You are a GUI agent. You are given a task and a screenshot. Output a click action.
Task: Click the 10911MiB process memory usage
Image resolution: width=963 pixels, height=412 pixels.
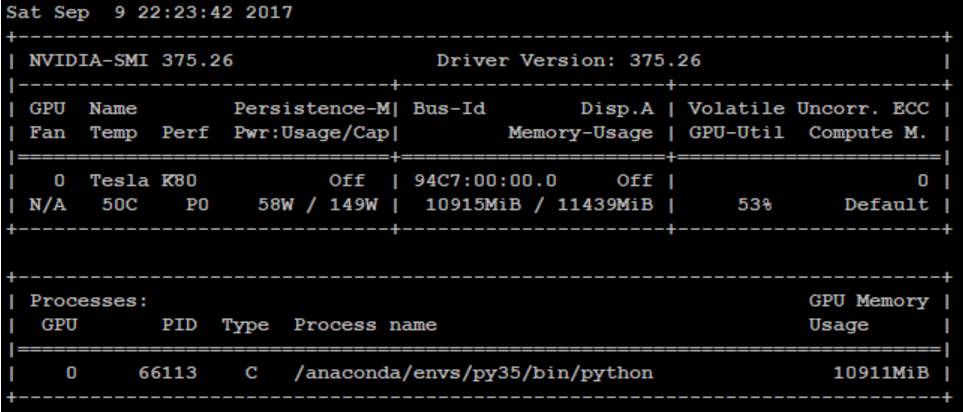(880, 373)
